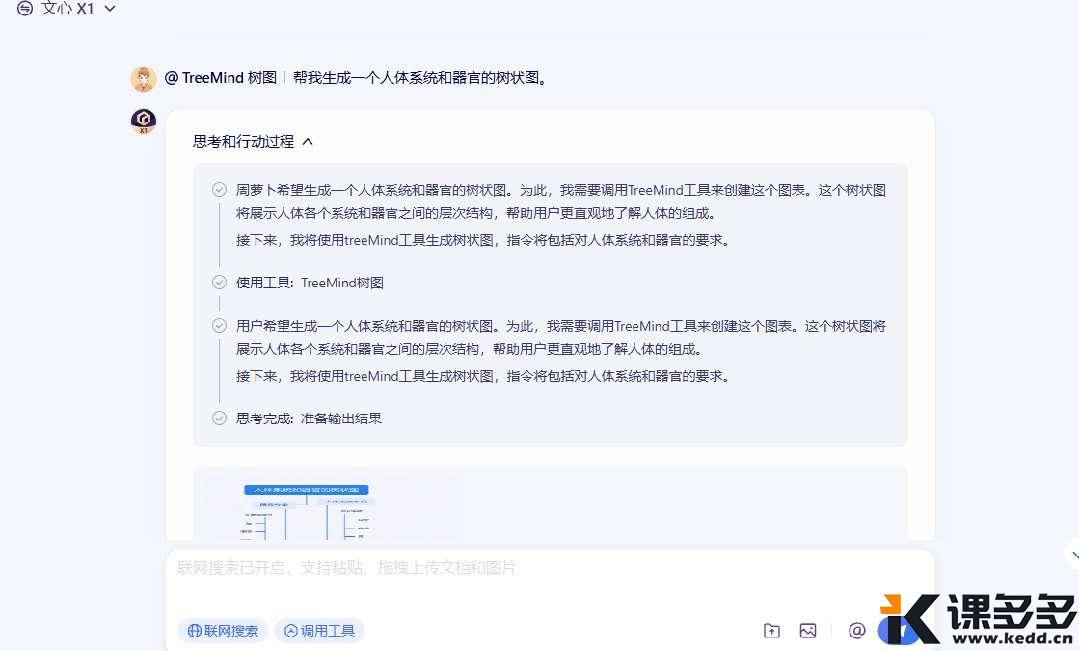Toggle the 联网搜索 button

222,630
